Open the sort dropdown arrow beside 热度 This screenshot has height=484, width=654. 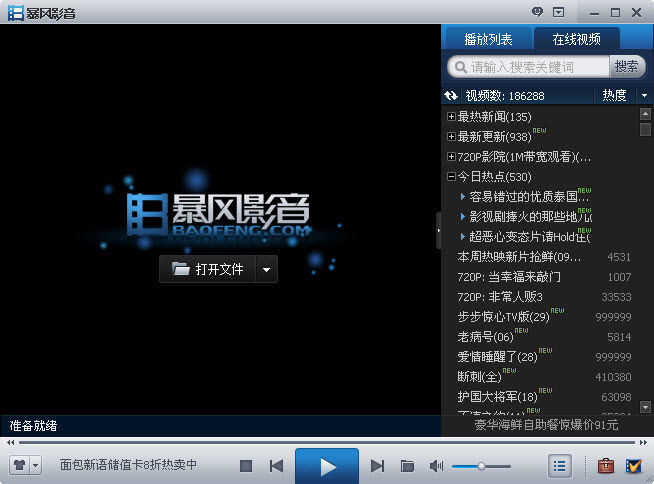(x=644, y=96)
